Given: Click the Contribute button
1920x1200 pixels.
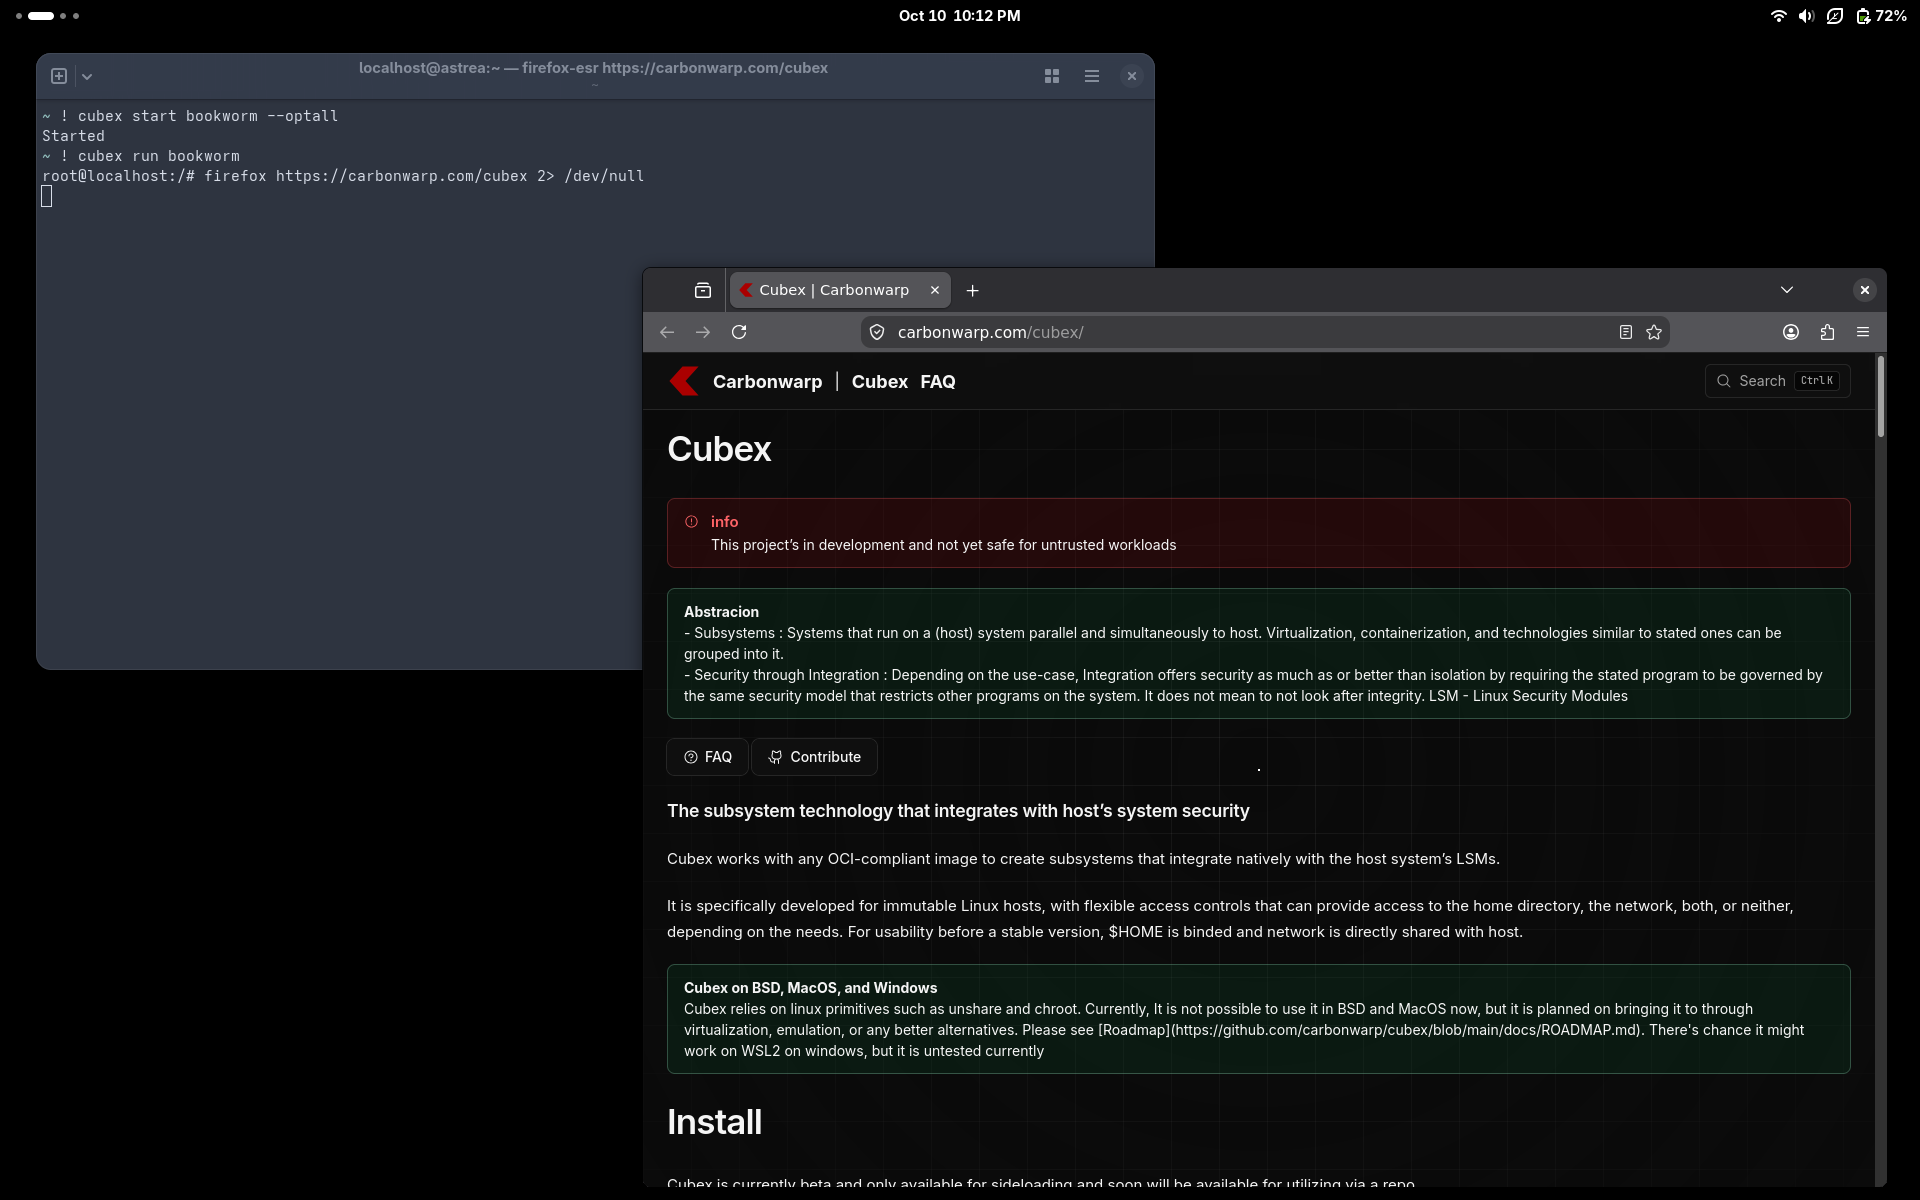Looking at the screenshot, I should [814, 757].
